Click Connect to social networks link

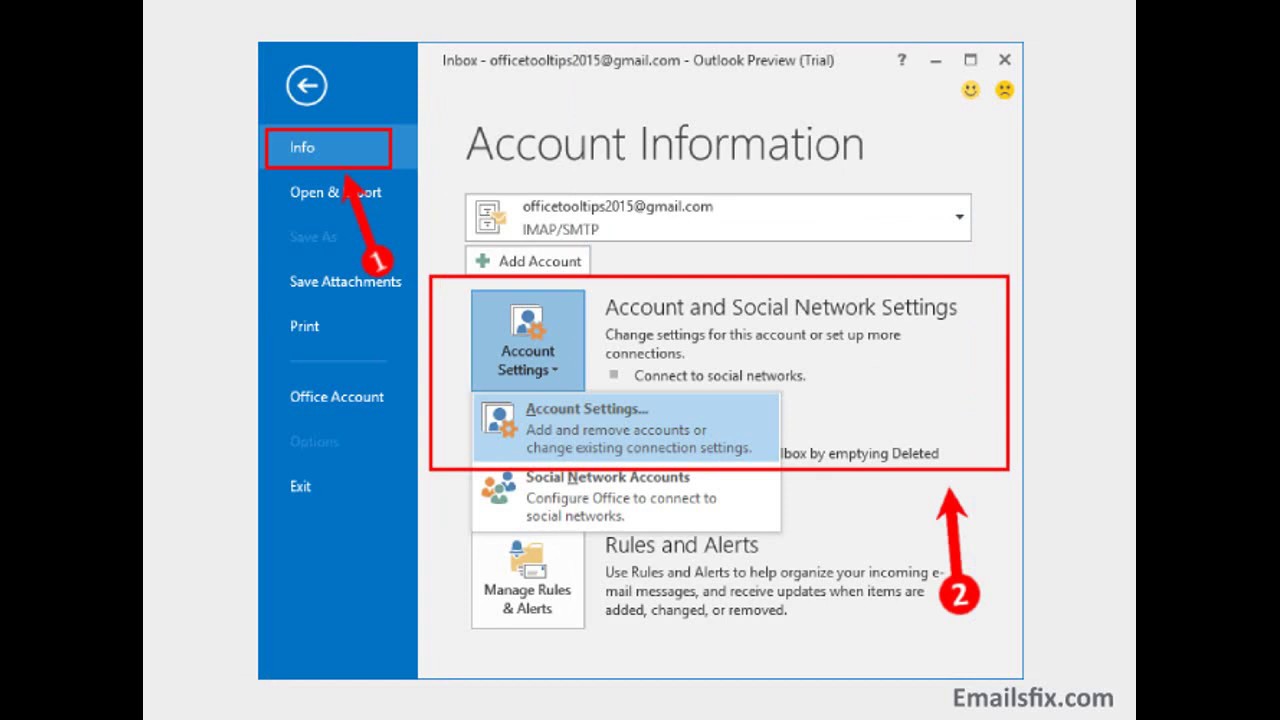tap(719, 376)
